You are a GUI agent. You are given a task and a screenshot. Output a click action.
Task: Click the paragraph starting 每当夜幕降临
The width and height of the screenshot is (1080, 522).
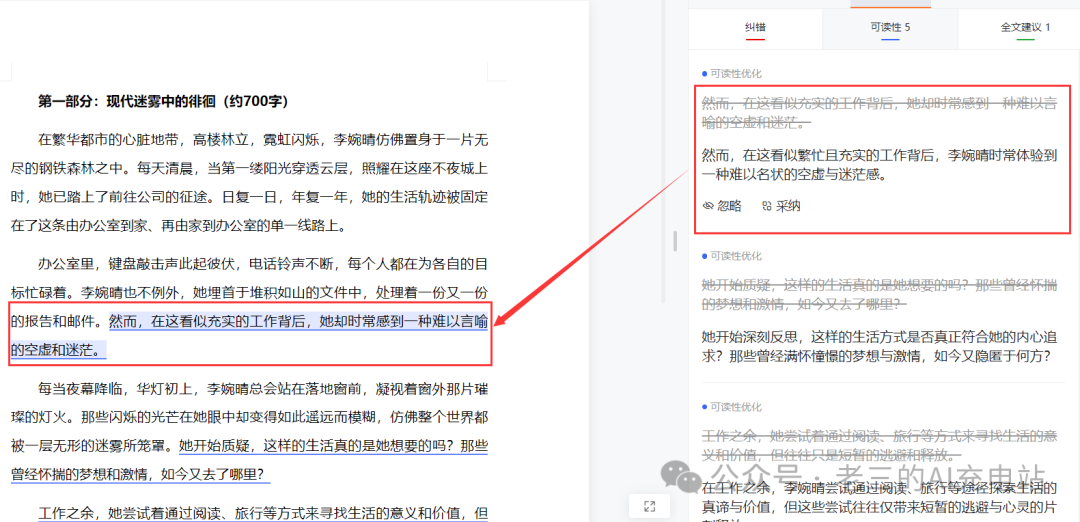click(249, 430)
